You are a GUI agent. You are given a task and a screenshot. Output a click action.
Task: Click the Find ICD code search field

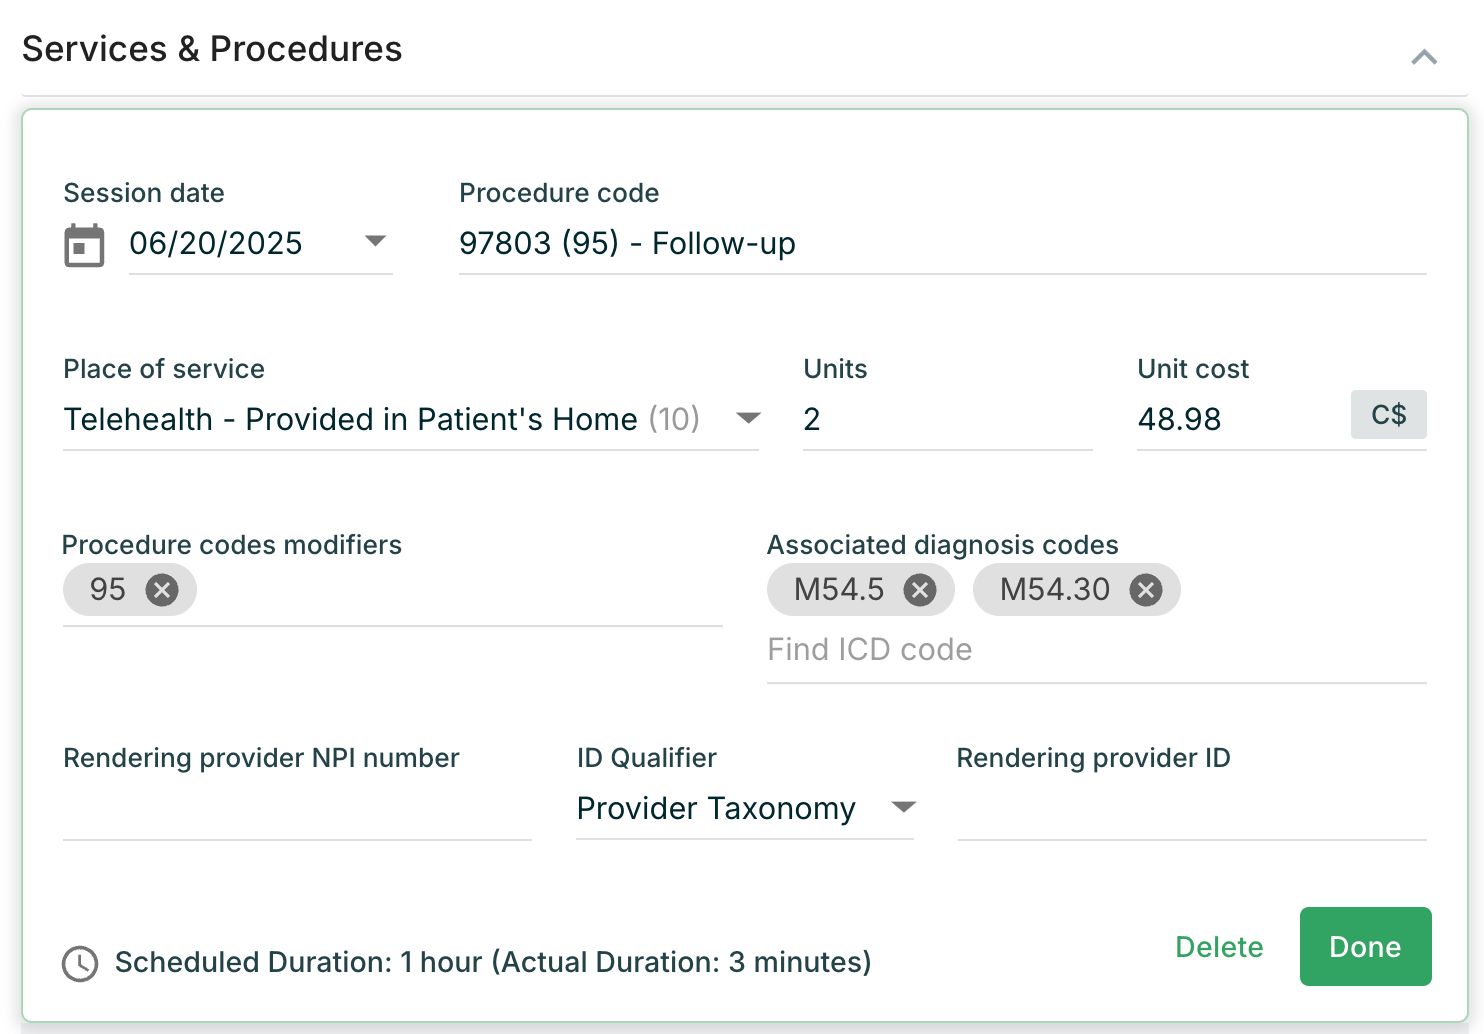(1095, 650)
